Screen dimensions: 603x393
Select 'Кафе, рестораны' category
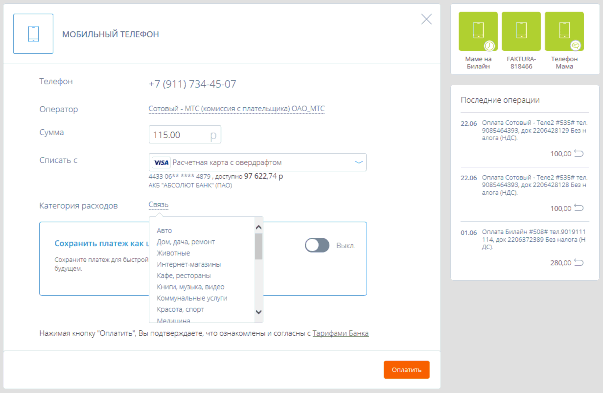[x=183, y=275]
